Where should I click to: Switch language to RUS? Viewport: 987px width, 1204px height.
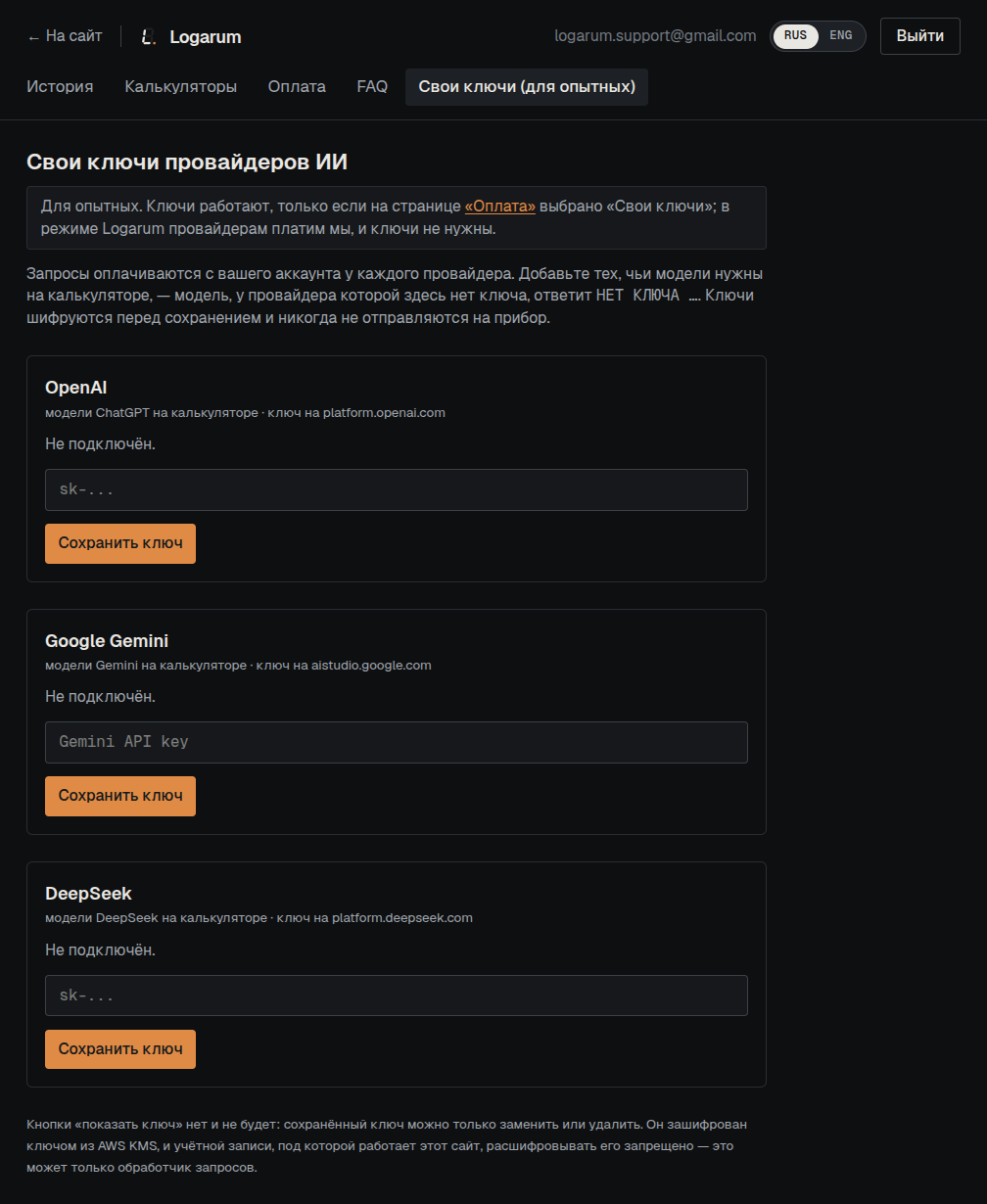coord(796,36)
